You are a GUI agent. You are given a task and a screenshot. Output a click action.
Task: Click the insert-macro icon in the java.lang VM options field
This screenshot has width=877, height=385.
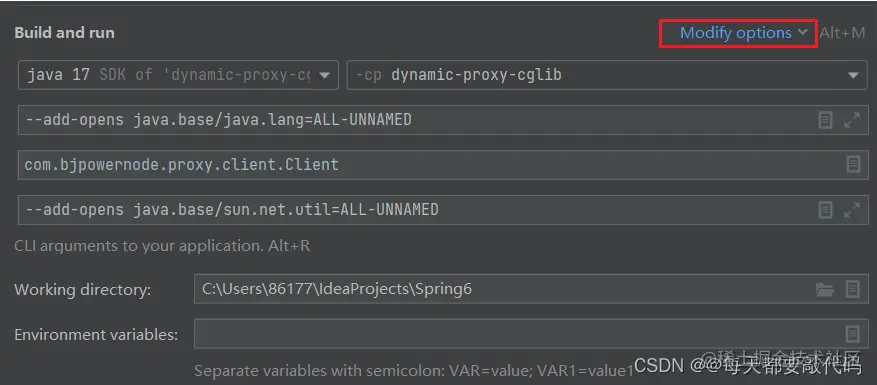826,120
